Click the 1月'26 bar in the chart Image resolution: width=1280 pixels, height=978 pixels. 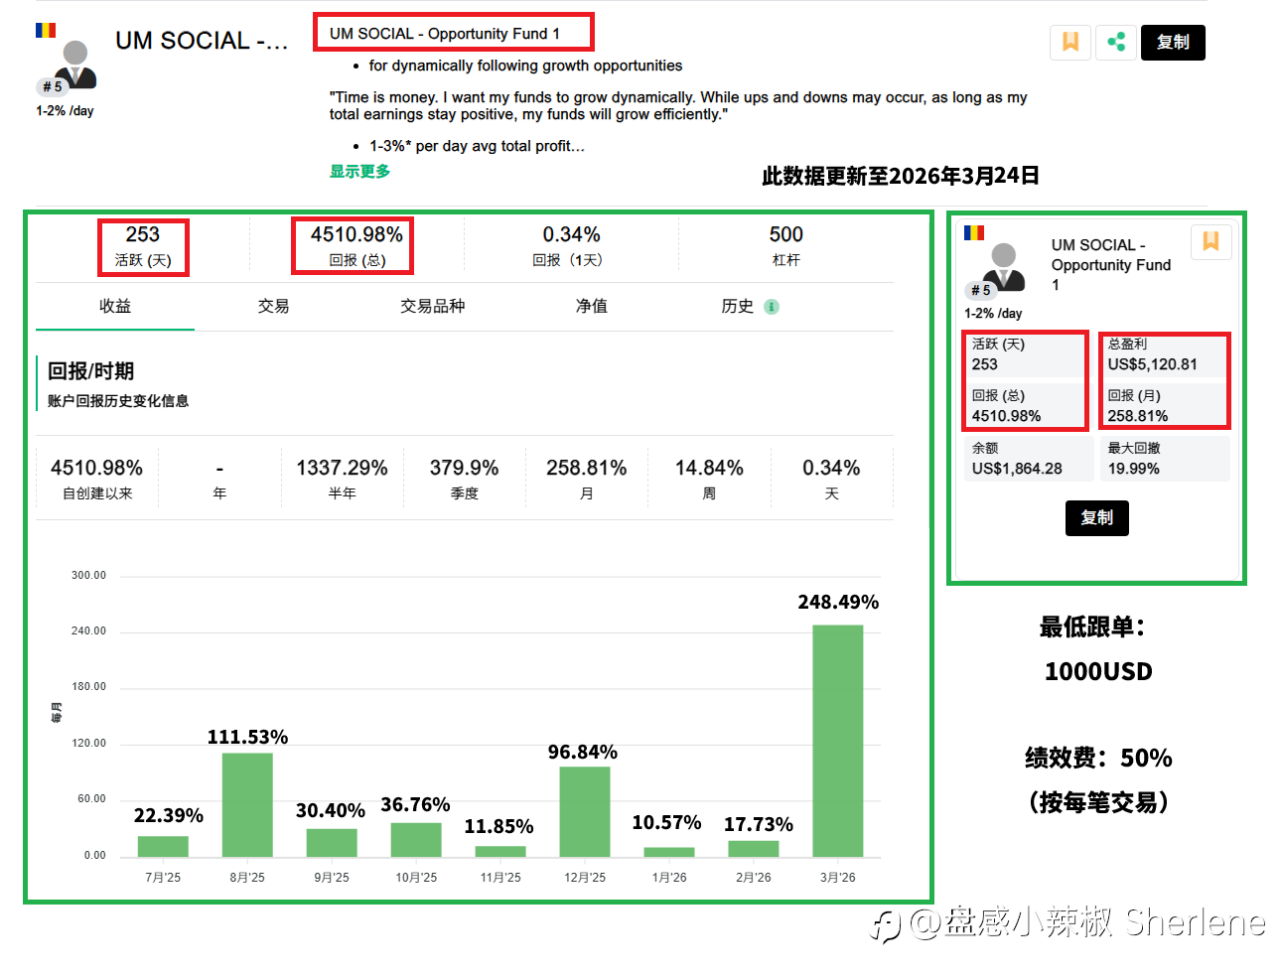(x=669, y=852)
